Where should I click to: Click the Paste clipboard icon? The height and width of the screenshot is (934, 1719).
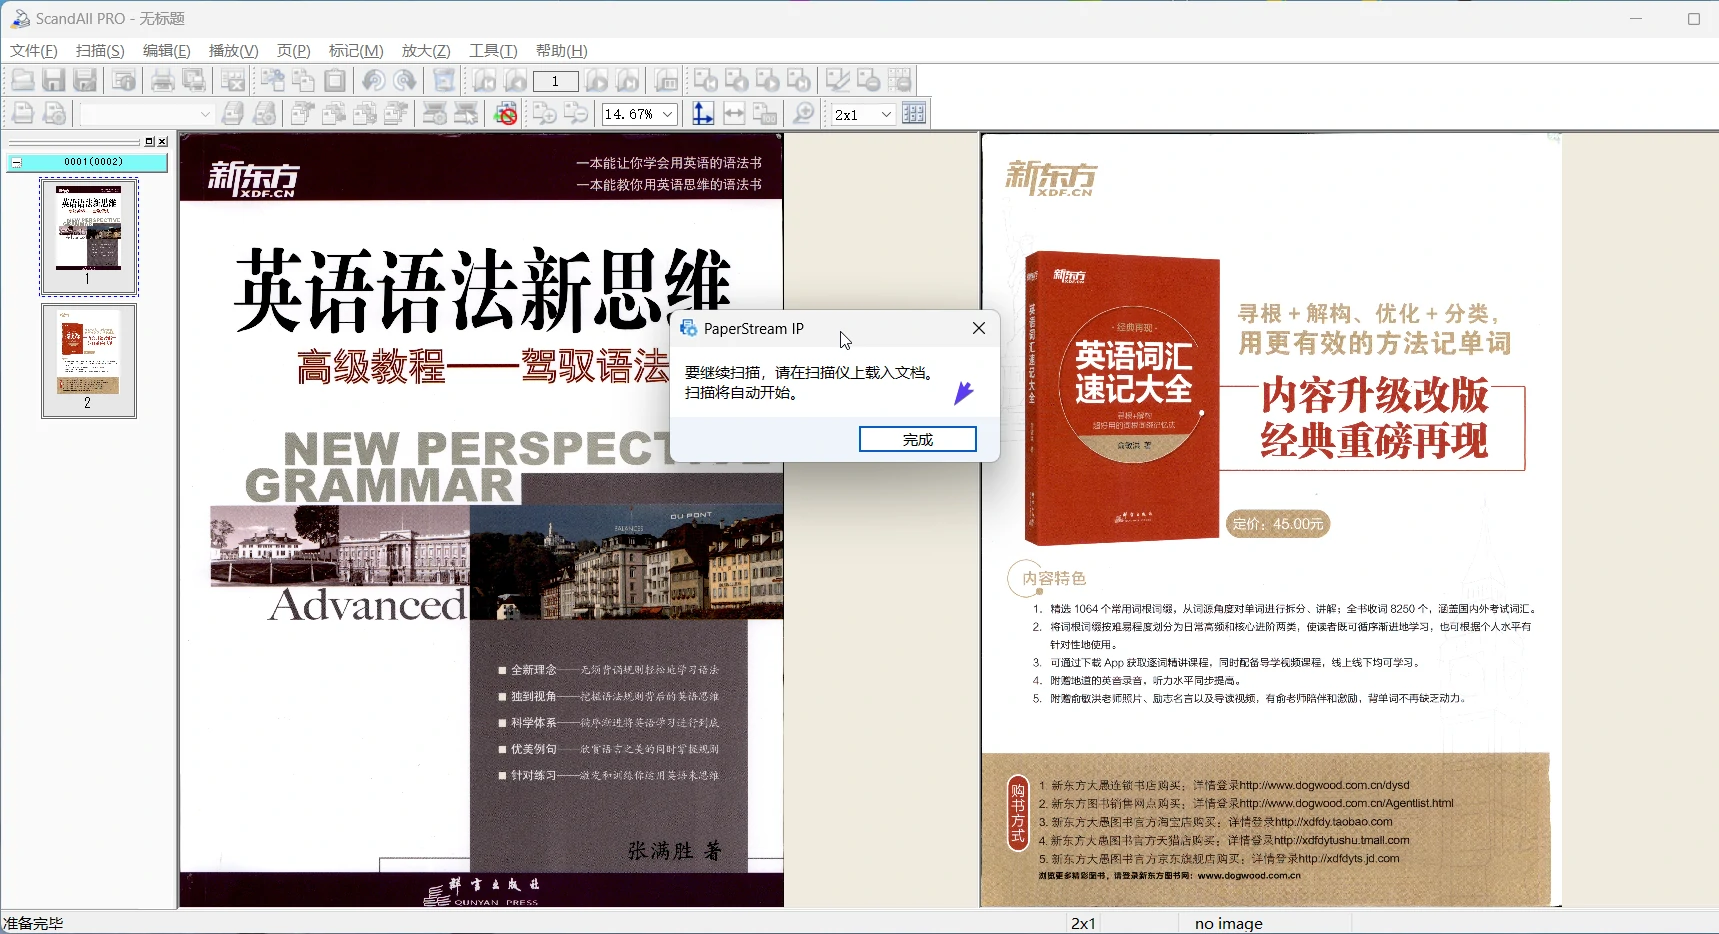click(x=335, y=81)
